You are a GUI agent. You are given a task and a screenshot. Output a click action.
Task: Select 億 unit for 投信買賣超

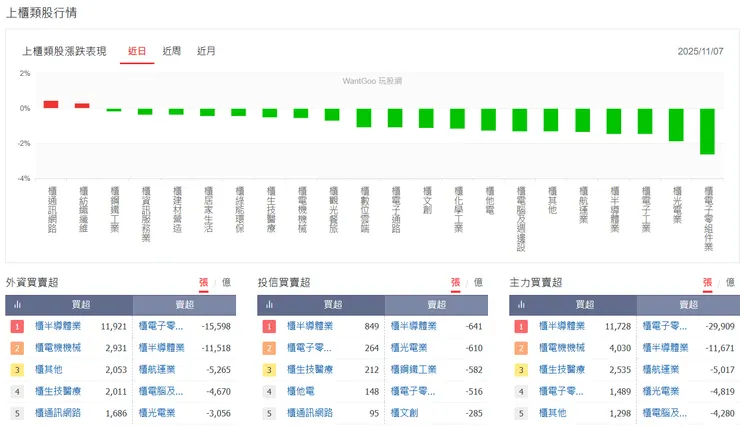tap(479, 282)
